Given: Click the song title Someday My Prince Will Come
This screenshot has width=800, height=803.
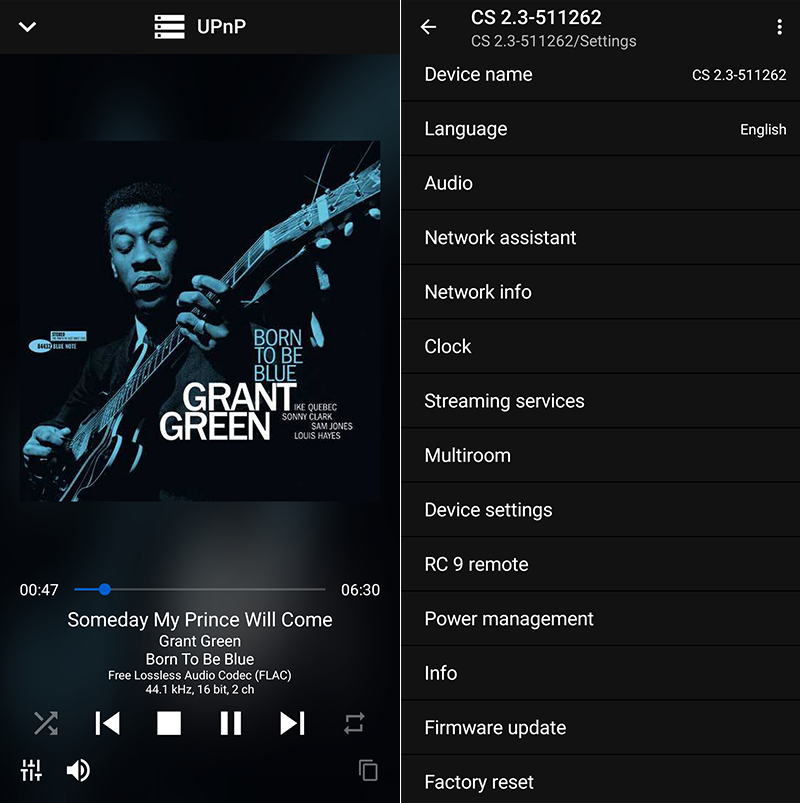Looking at the screenshot, I should pyautogui.click(x=200, y=620).
